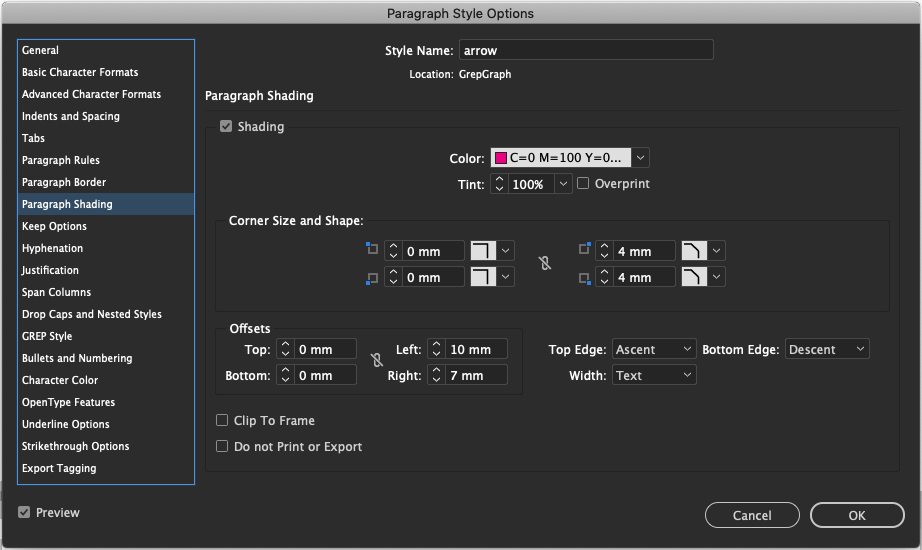The width and height of the screenshot is (922, 550).
Task: Click the OK button
Action: tap(857, 515)
